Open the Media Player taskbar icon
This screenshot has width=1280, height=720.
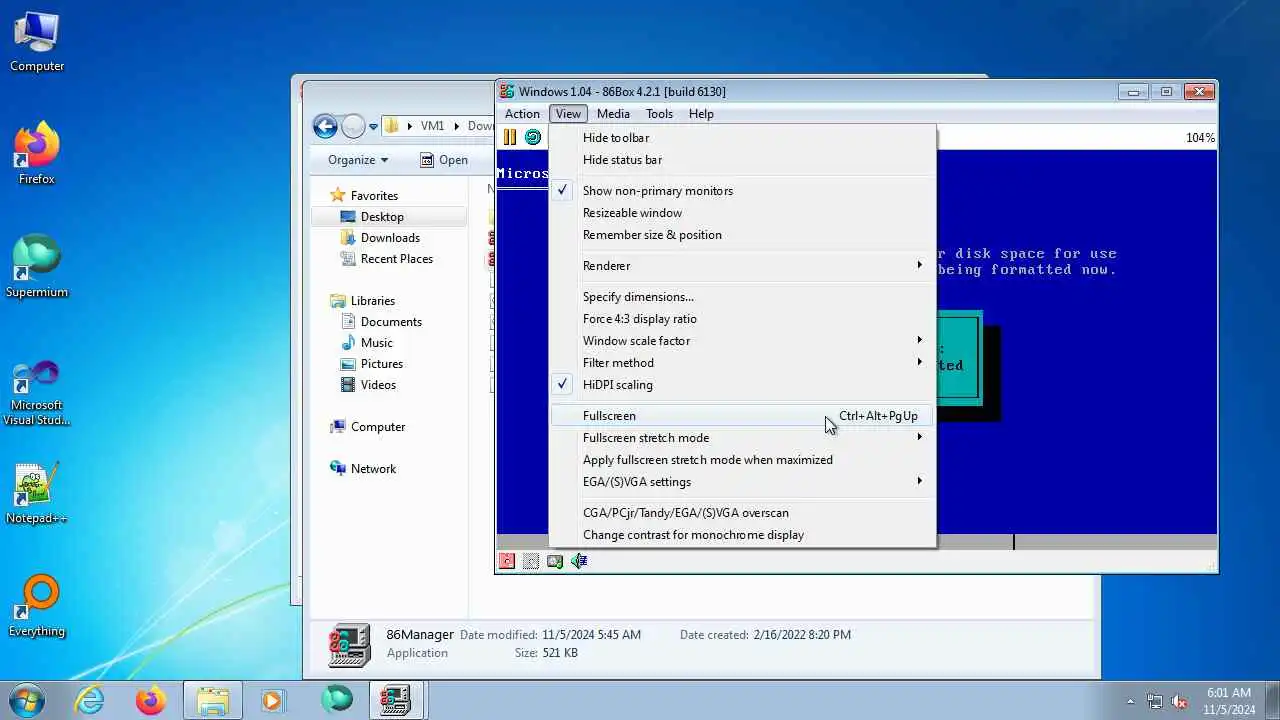(273, 700)
